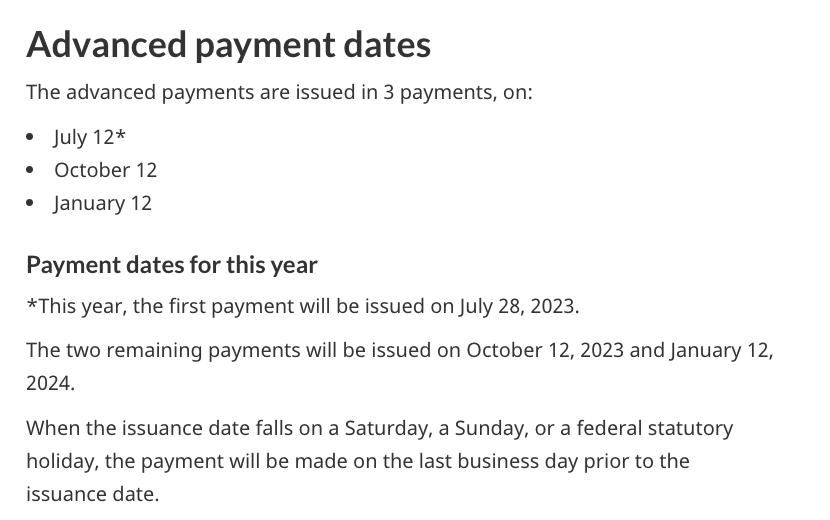Select the 'January 12' list item
The image size is (830, 520).
pos(103,203)
